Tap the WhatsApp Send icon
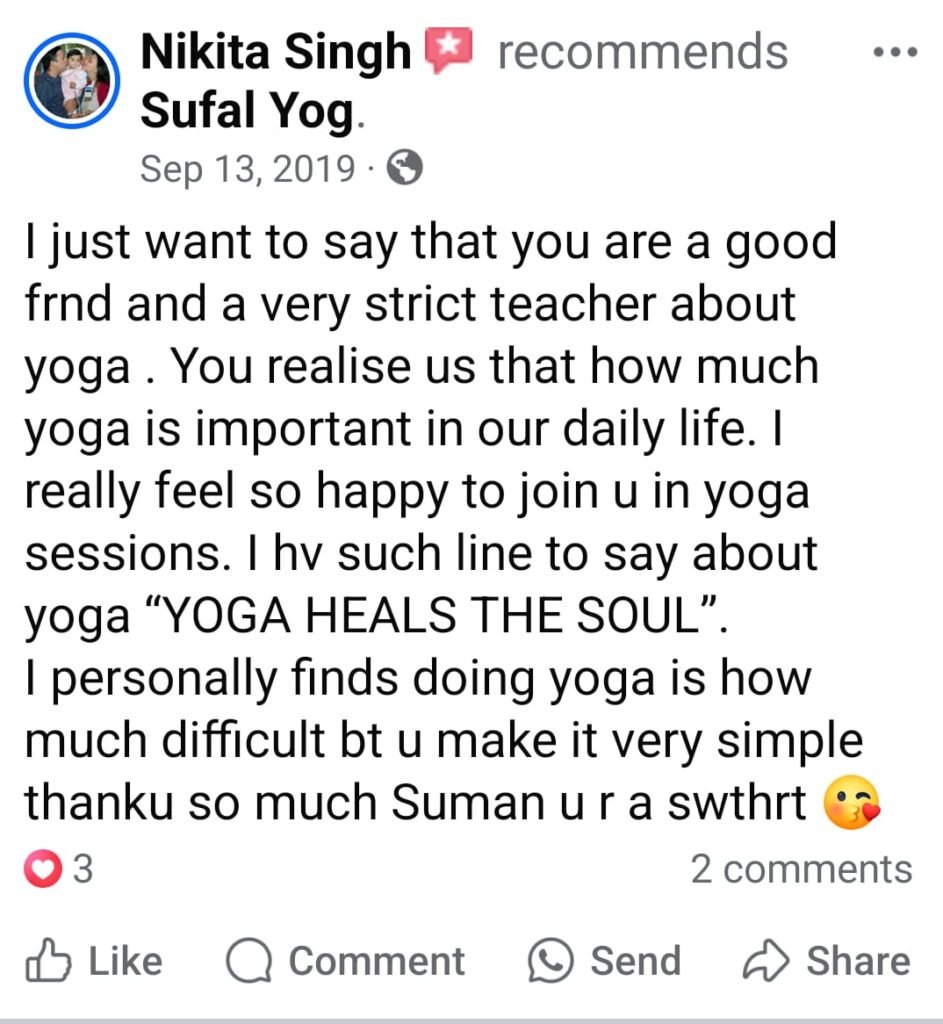Viewport: 943px width, 1024px height. click(x=551, y=961)
